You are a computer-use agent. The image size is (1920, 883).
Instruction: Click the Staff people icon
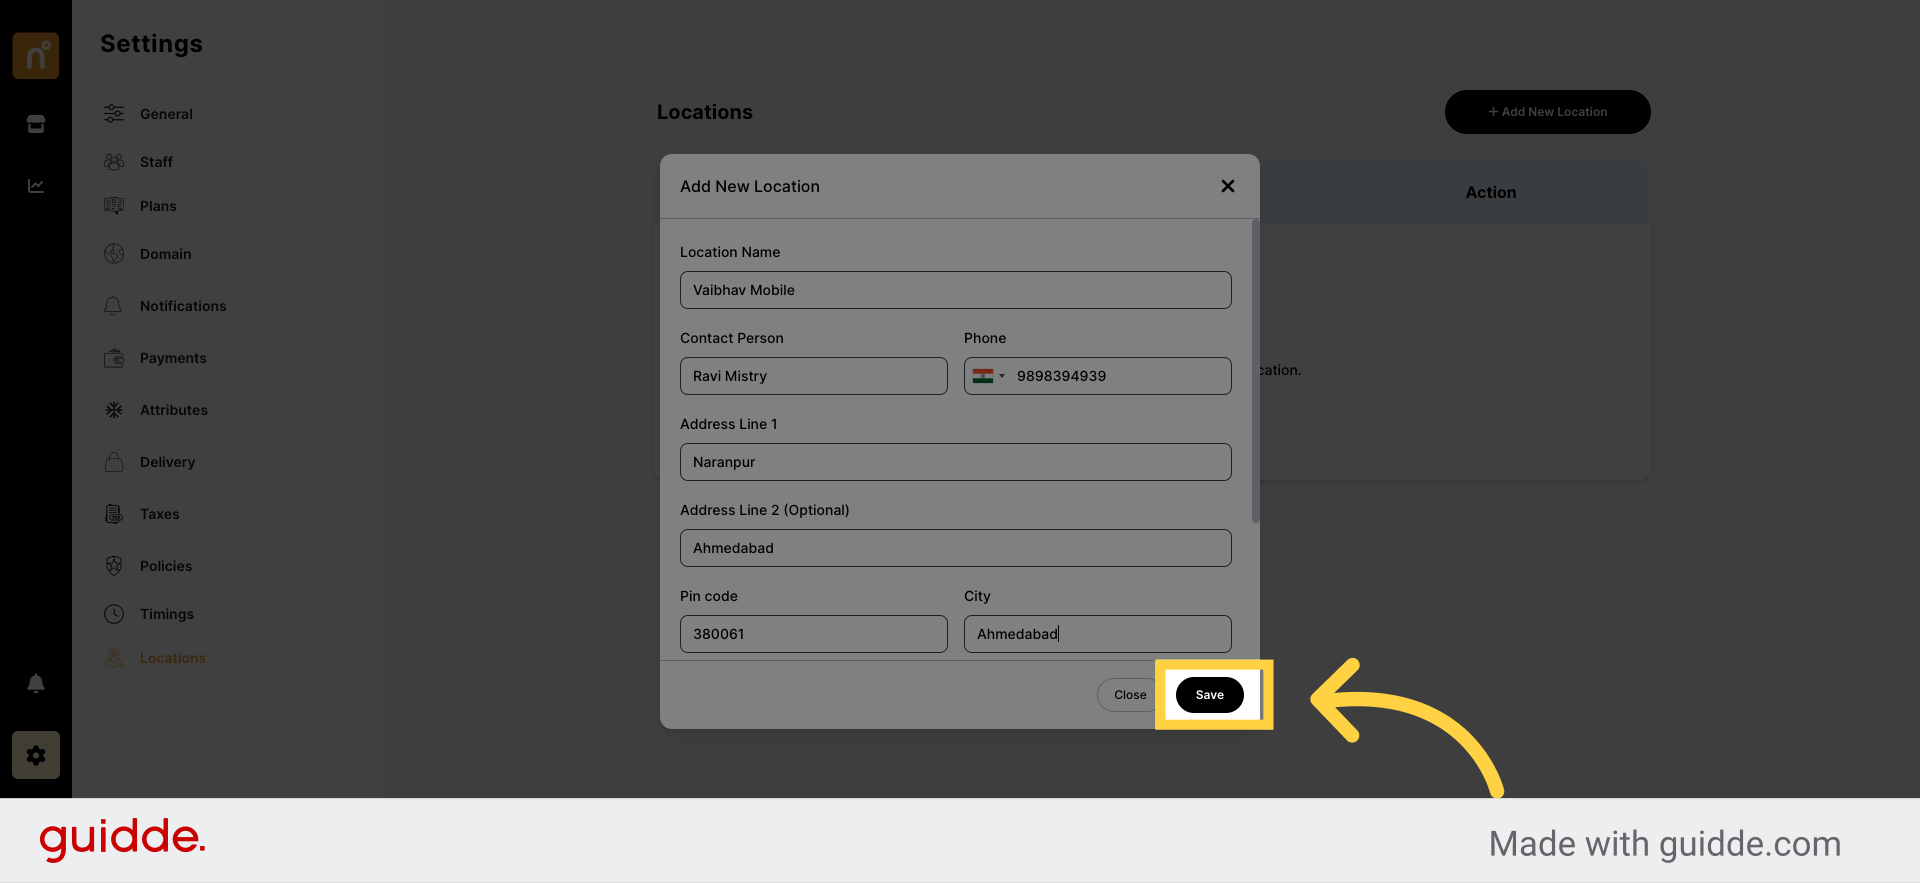114,161
